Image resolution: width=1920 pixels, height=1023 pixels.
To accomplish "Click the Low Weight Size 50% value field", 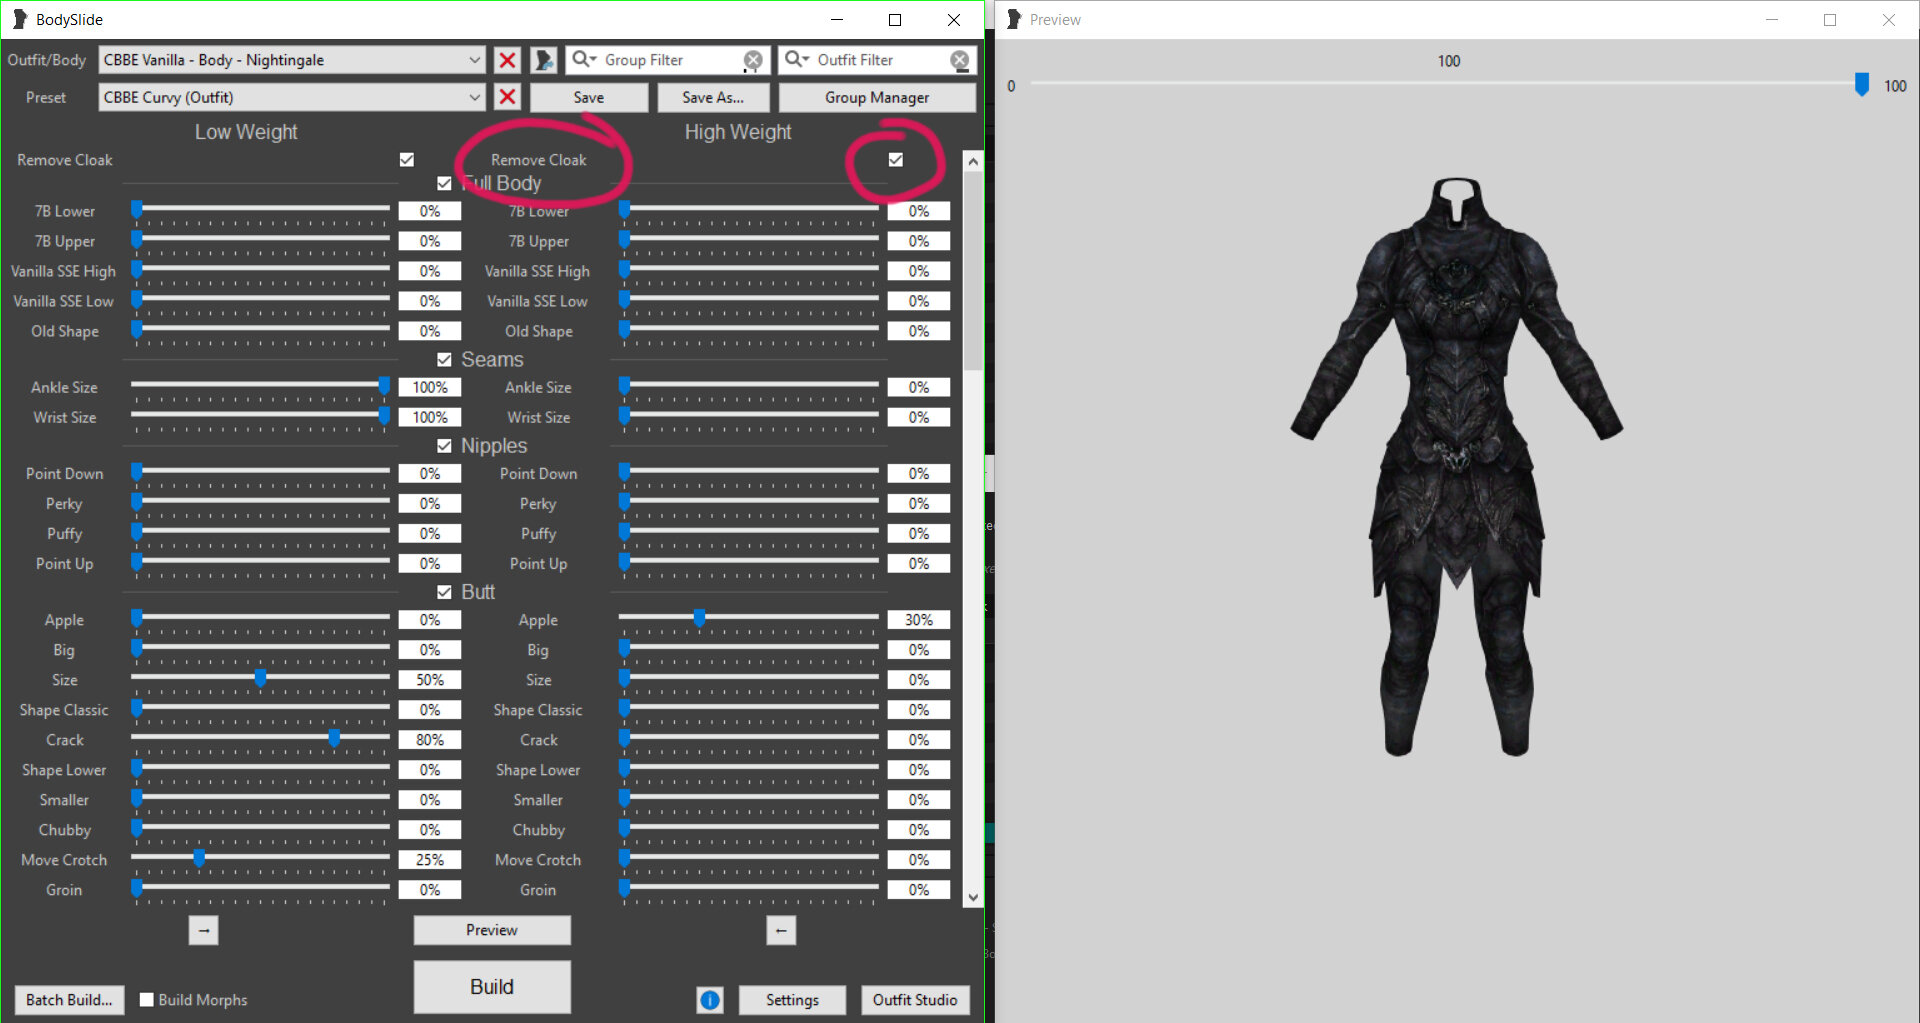I will point(430,680).
